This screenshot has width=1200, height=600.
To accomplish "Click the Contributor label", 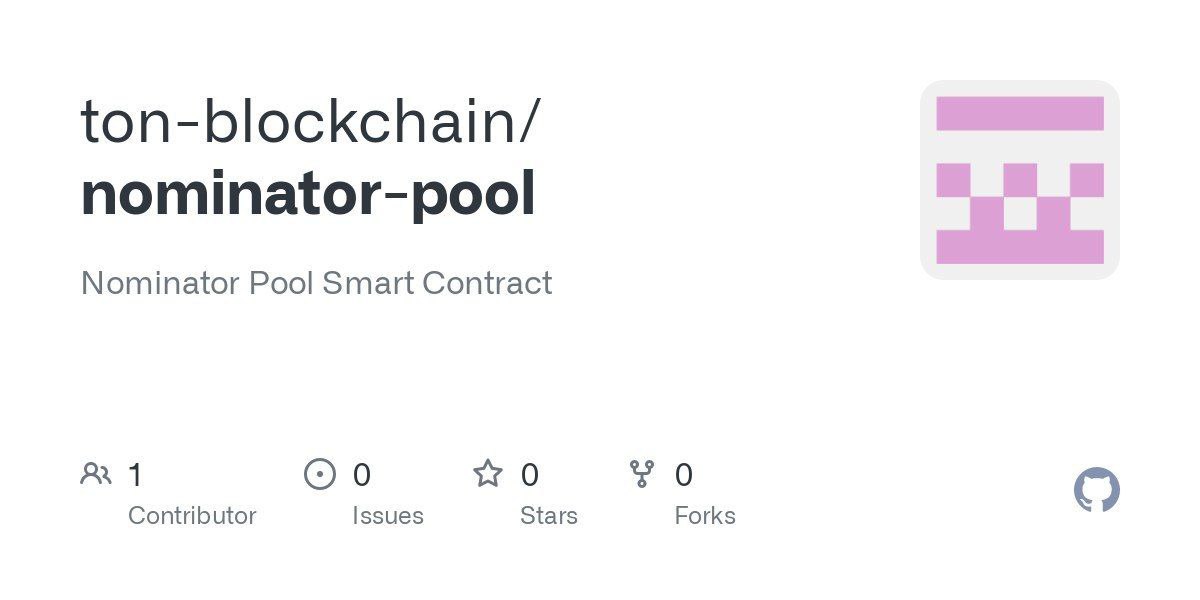I will 192,516.
